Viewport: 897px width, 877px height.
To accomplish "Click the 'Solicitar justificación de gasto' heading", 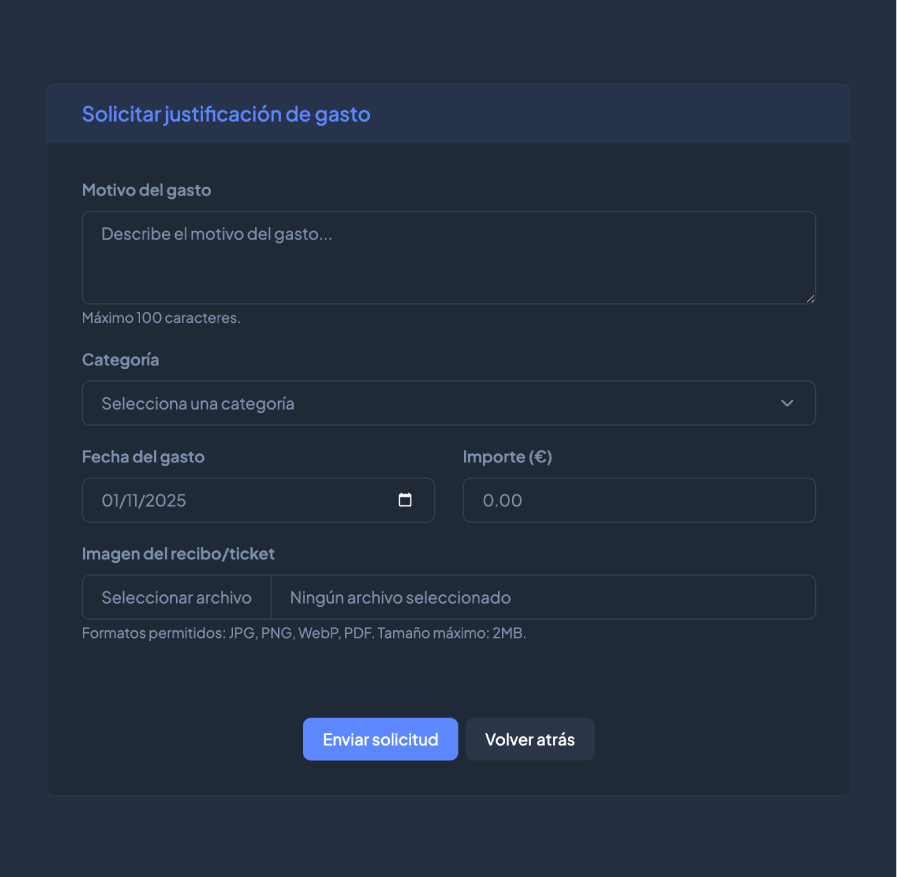I will point(226,114).
